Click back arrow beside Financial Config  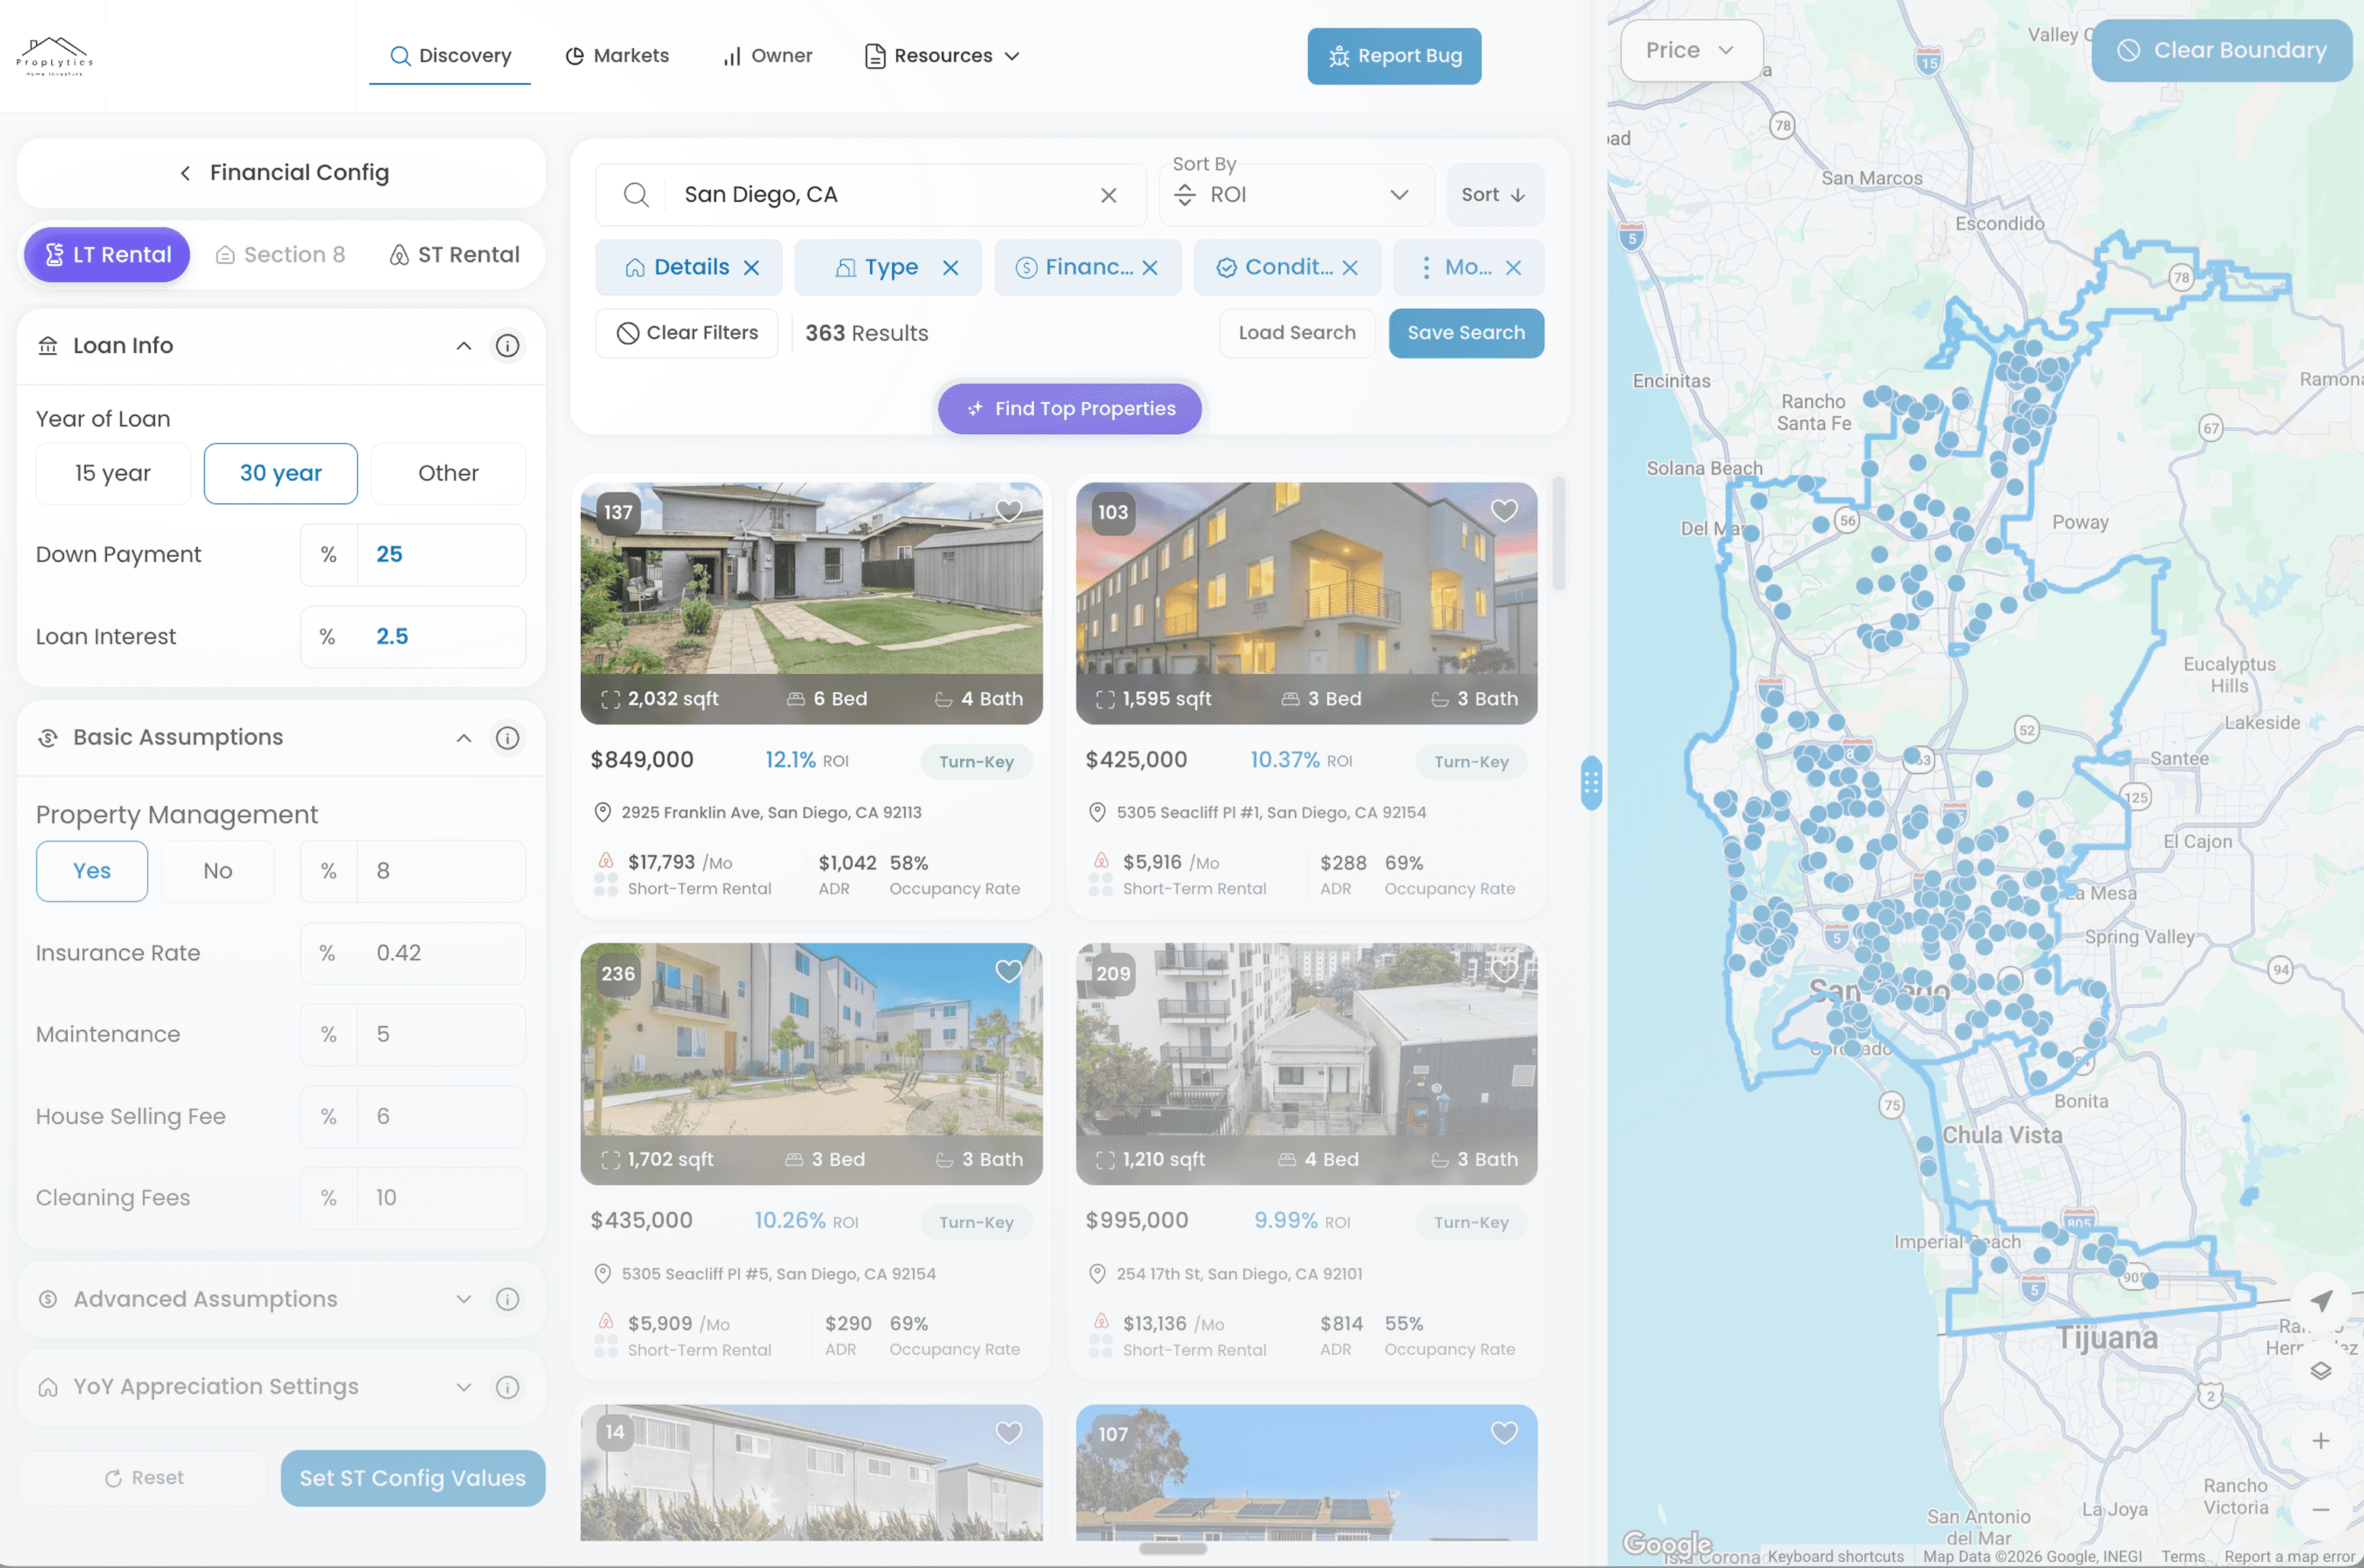185,173
